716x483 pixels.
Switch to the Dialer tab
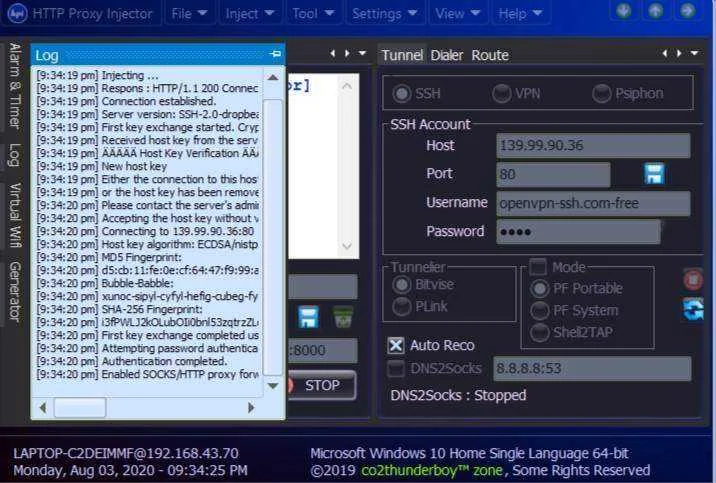coord(447,55)
